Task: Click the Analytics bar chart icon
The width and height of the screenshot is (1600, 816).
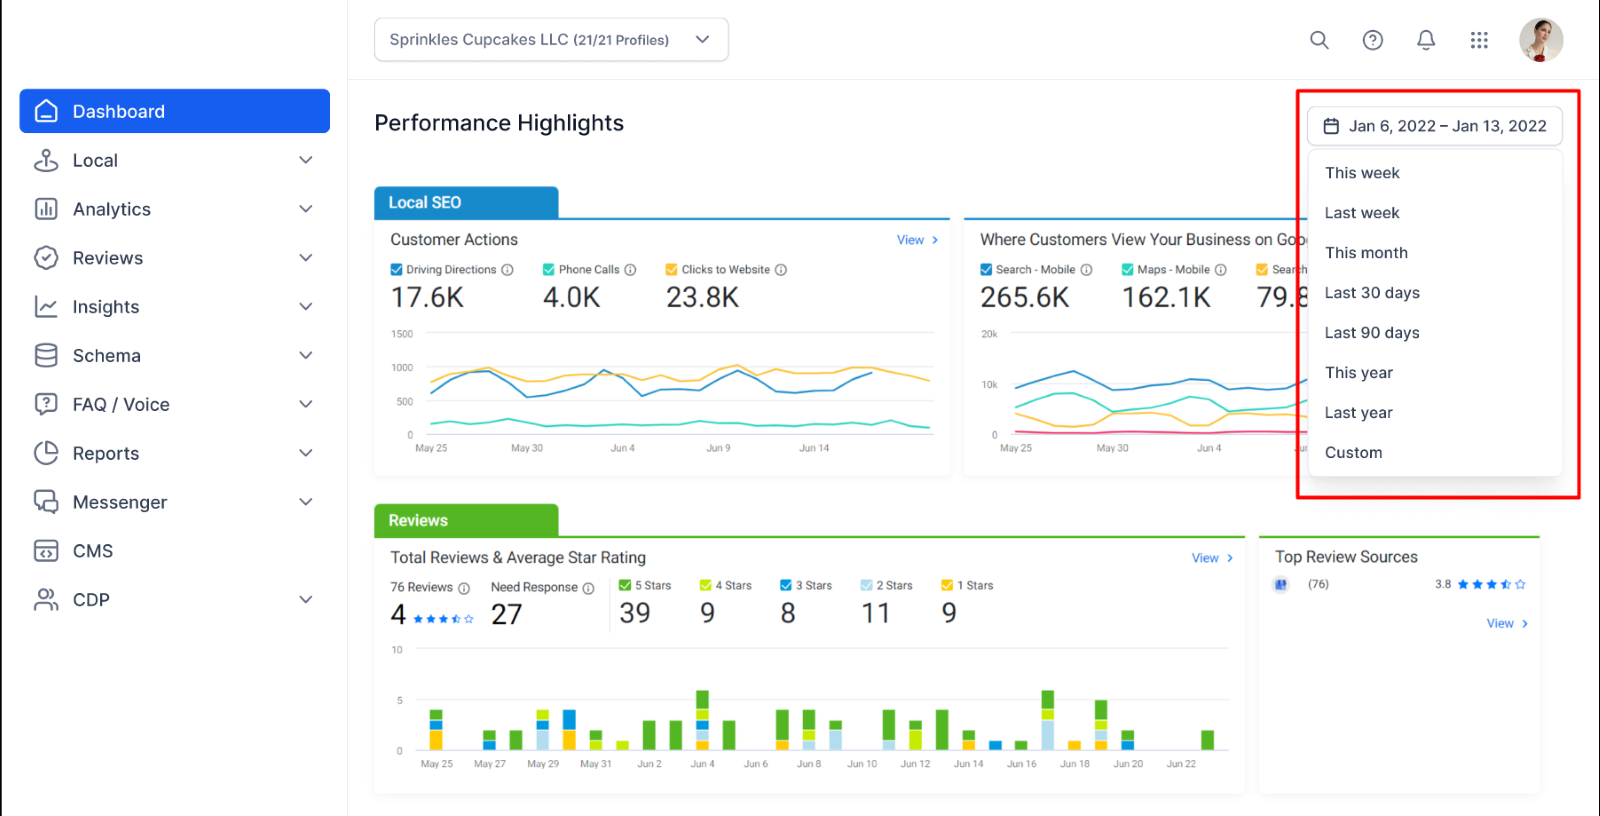Action: [x=46, y=209]
